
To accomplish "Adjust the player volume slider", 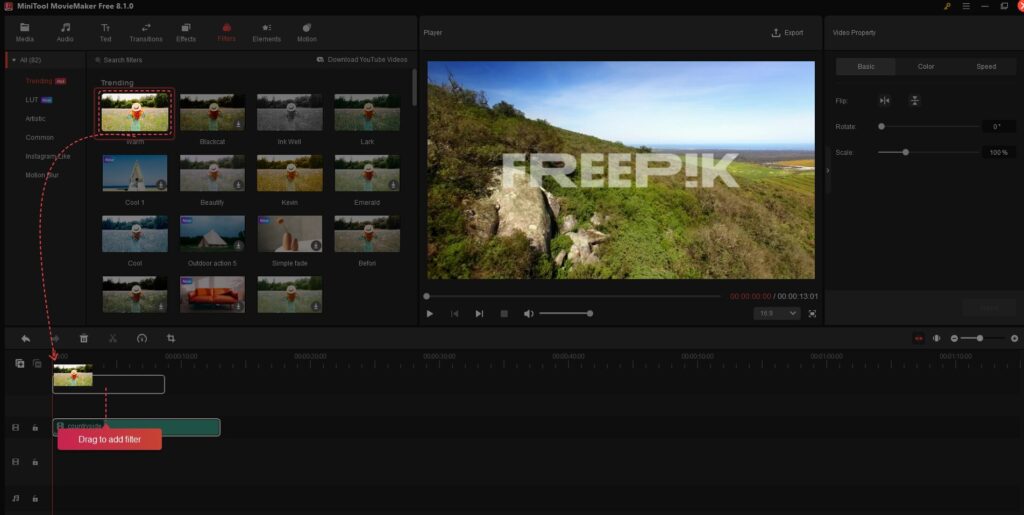I will pyautogui.click(x=565, y=314).
